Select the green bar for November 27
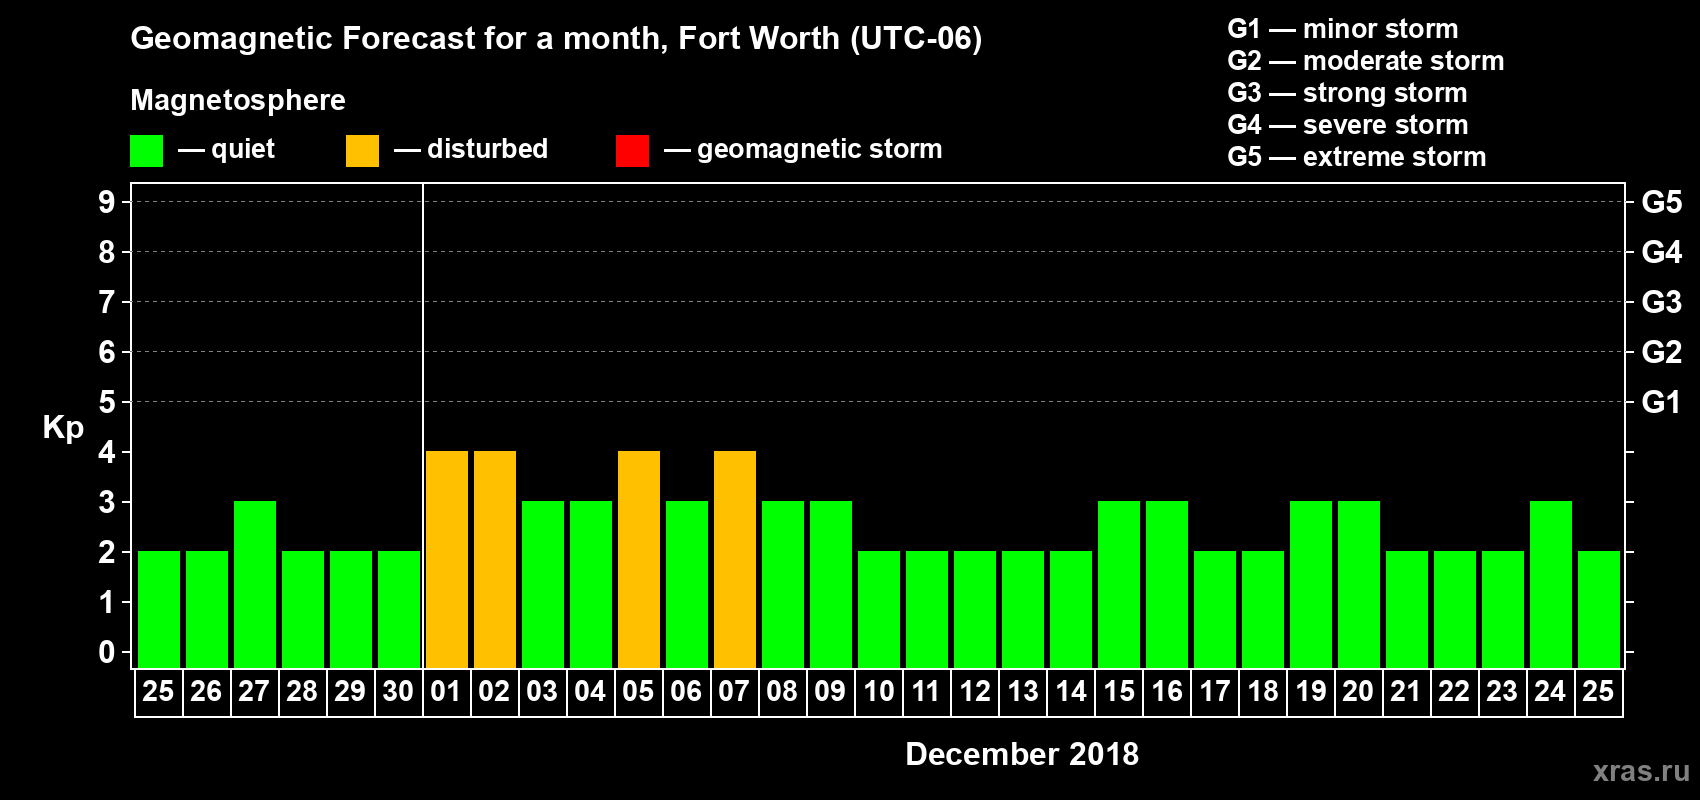This screenshot has height=800, width=1700. 255,584
